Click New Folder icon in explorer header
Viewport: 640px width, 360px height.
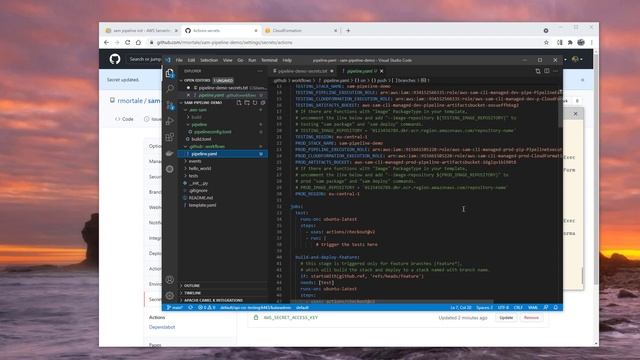pos(247,103)
